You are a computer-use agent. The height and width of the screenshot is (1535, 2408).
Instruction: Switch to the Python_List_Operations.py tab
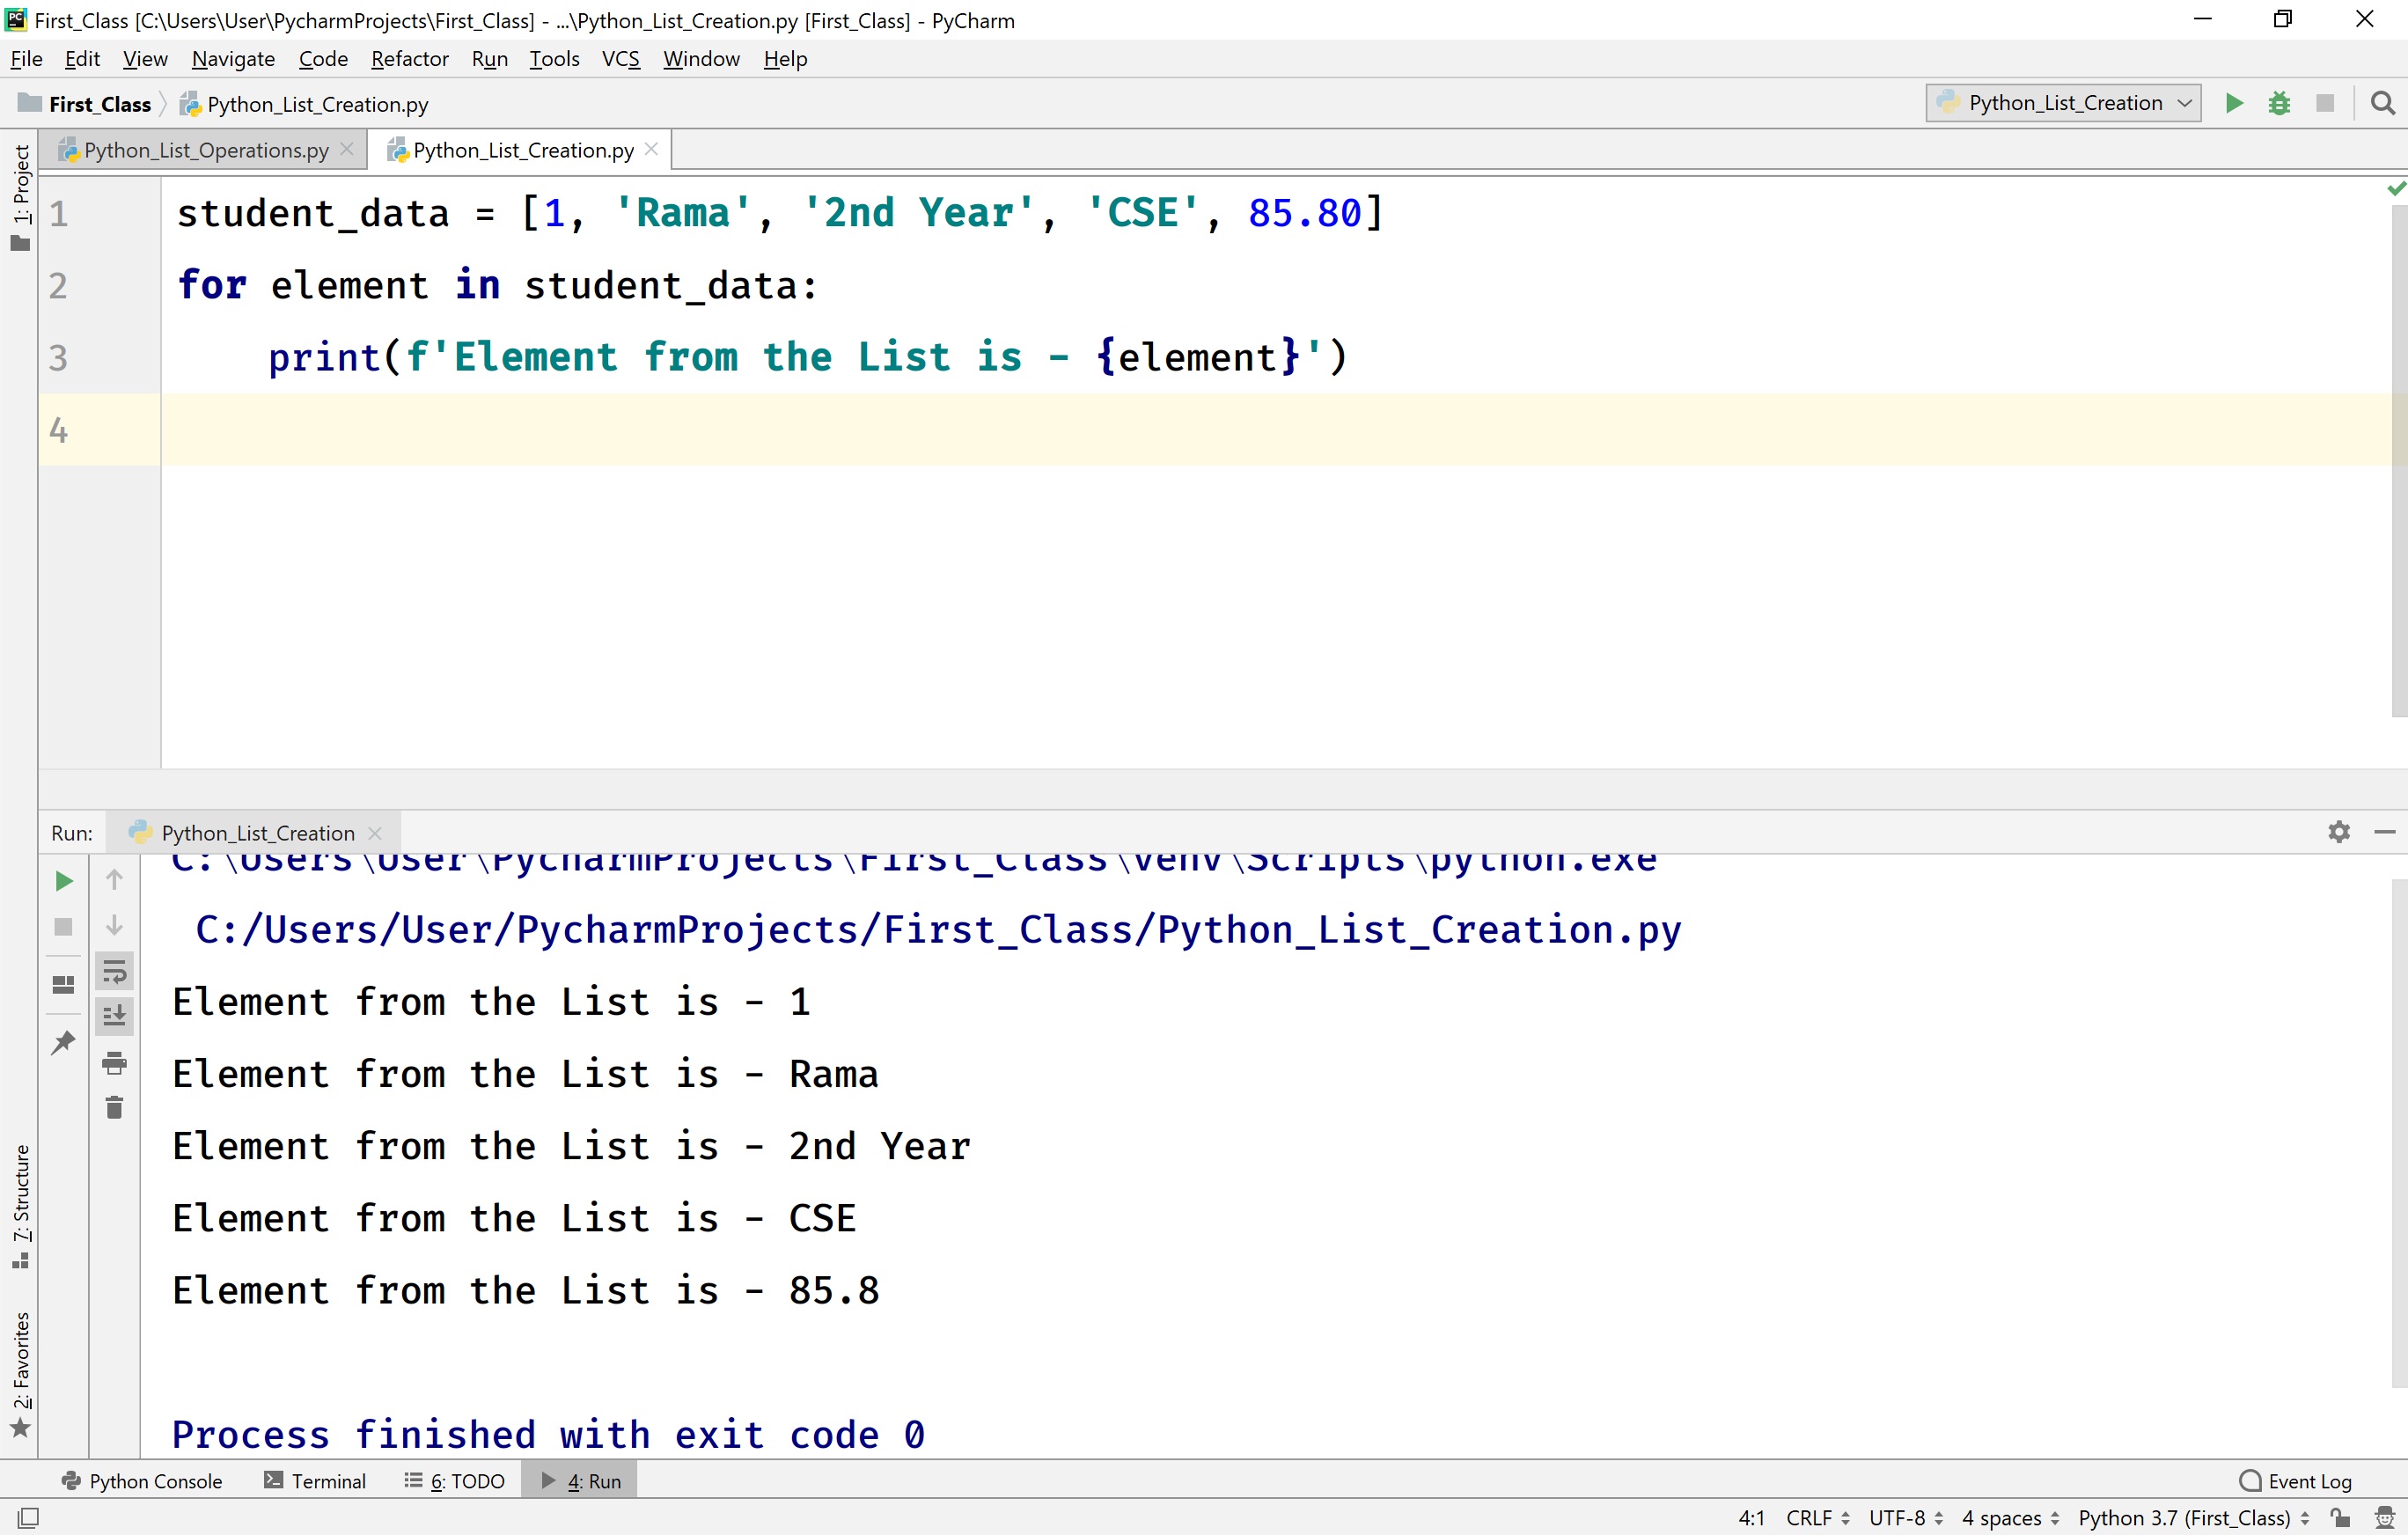[x=203, y=149]
